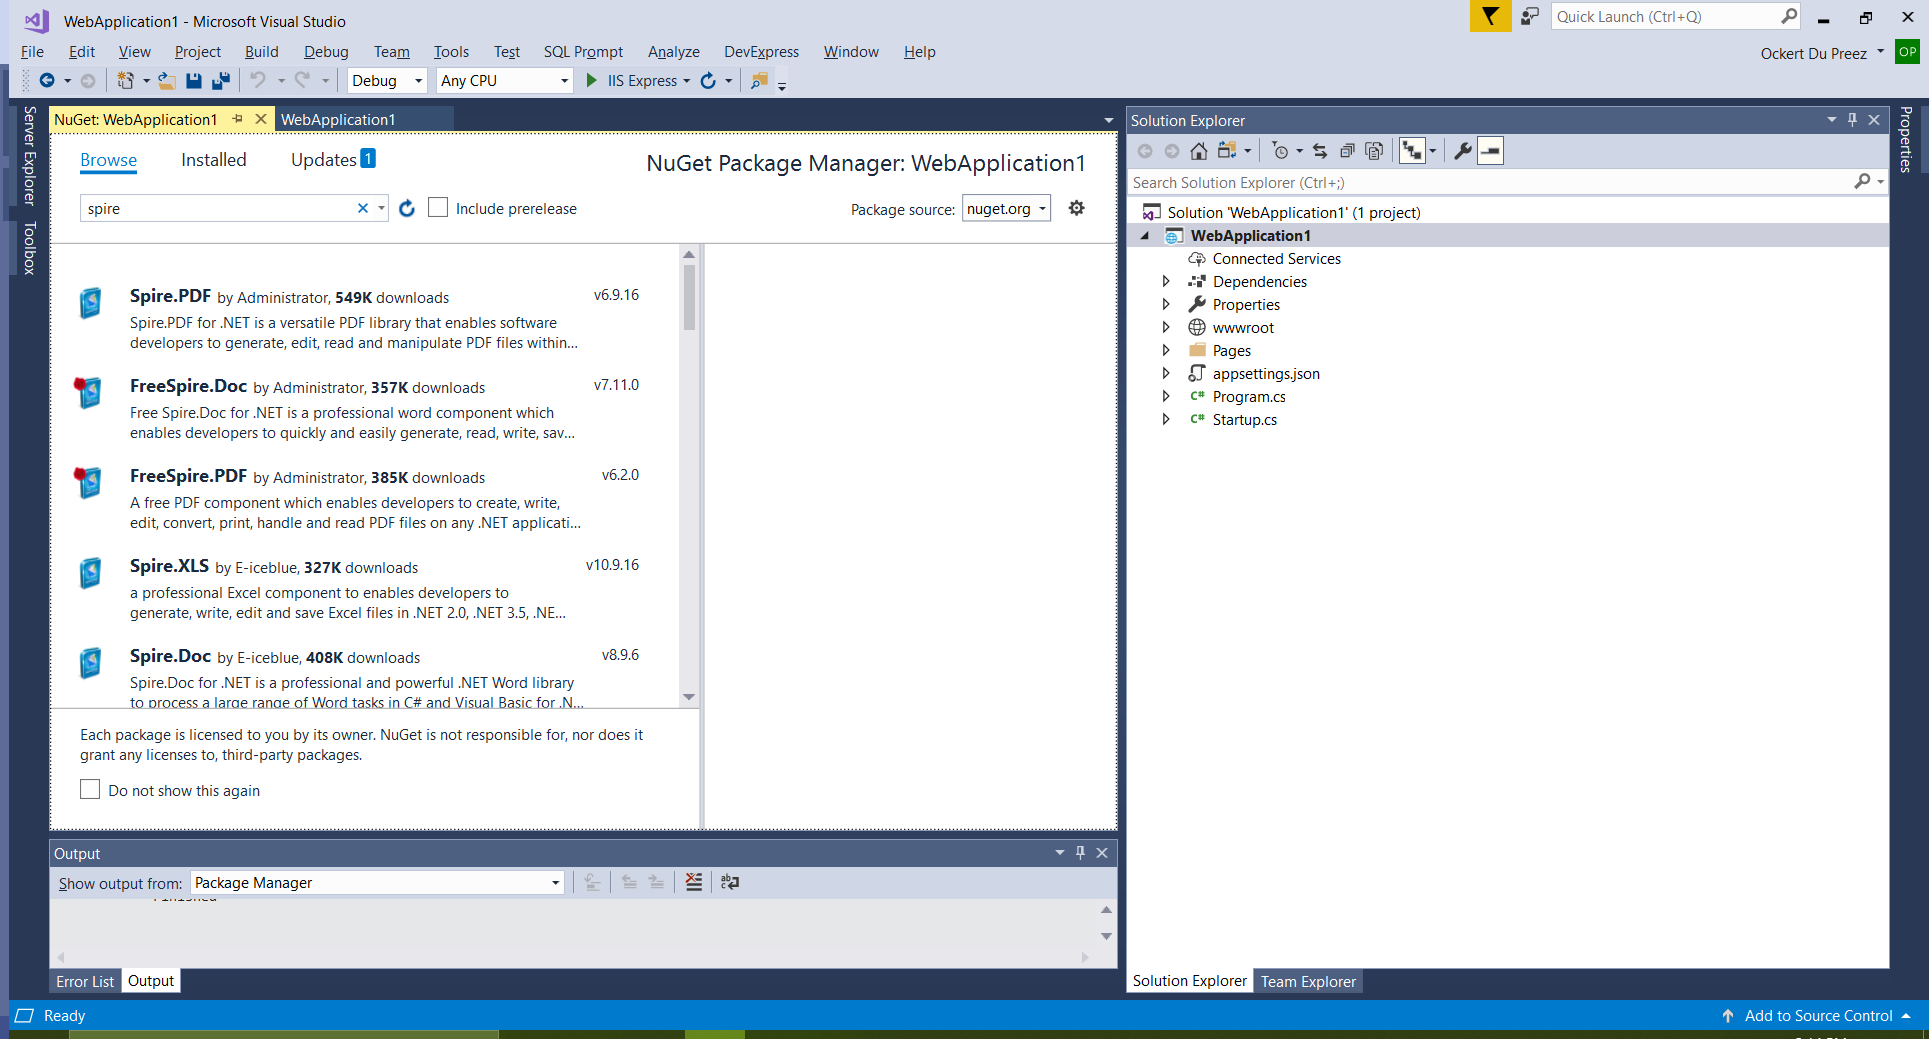Screen dimensions: 1929x1039
Task: Enable the Include prerelease checkbox
Action: 438,207
